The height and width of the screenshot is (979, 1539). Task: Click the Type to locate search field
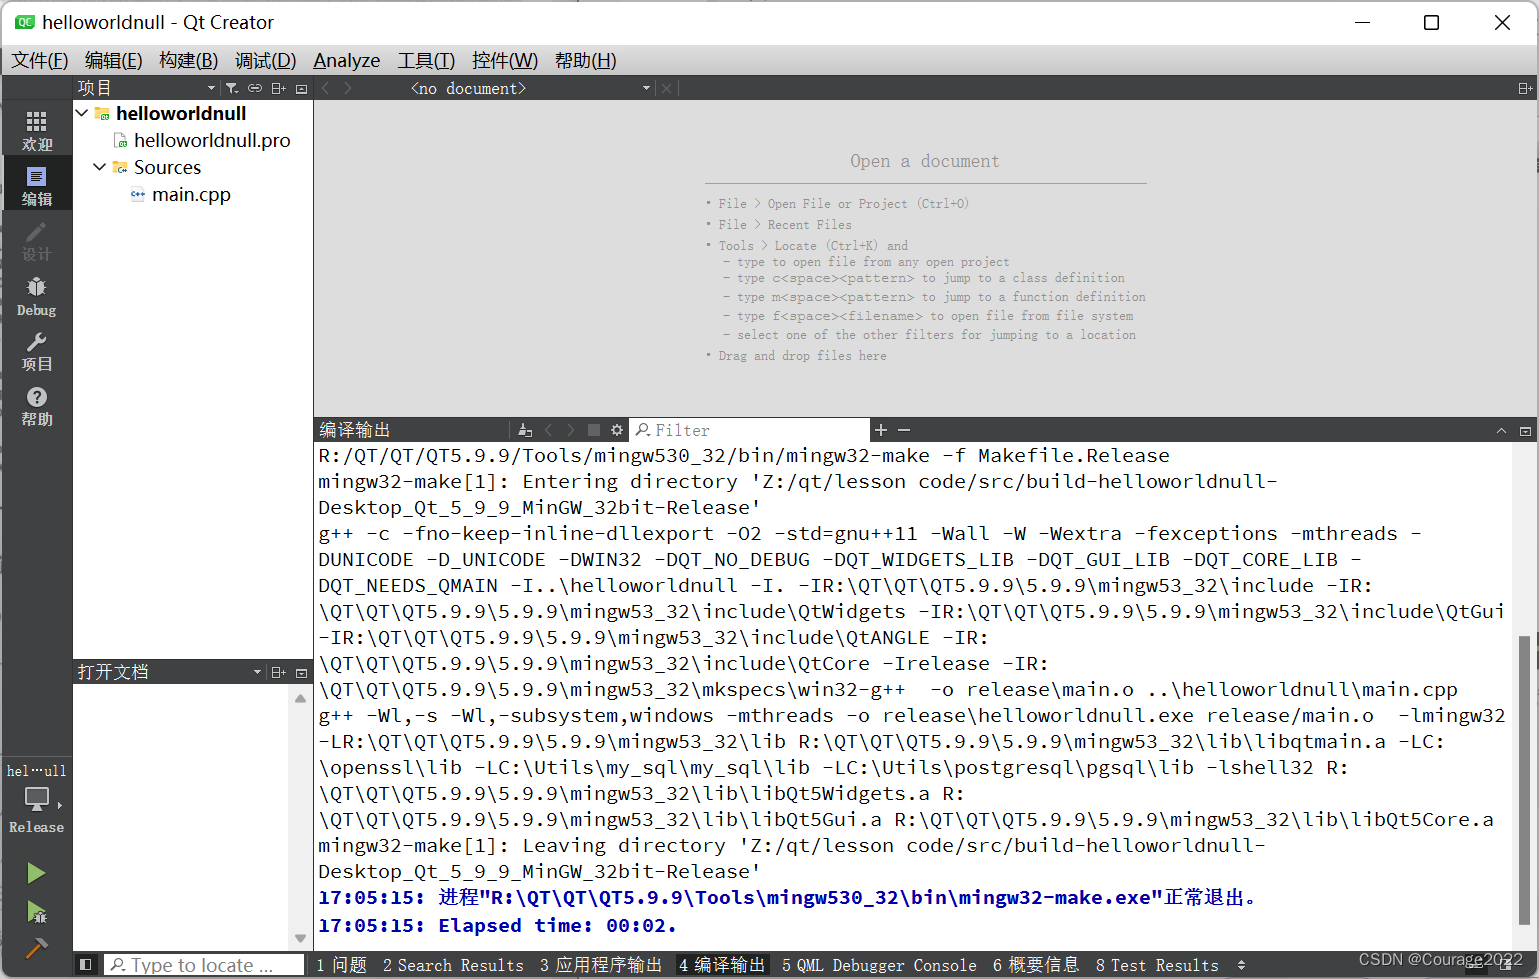[204, 965]
